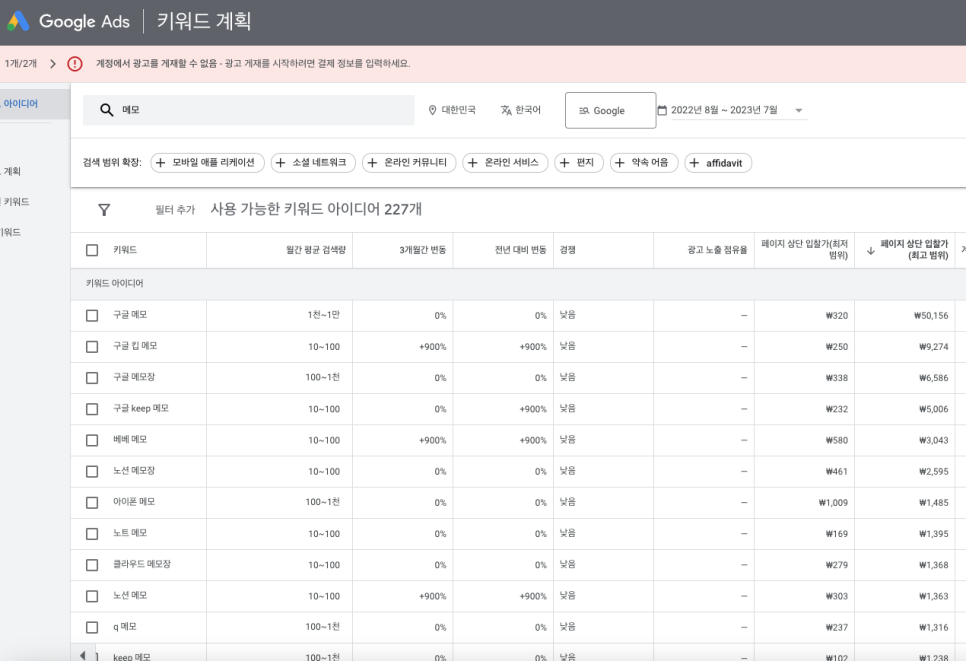This screenshot has height=661, width=966.
Task: Check the box for 아이폰 메모
Action: 92,503
